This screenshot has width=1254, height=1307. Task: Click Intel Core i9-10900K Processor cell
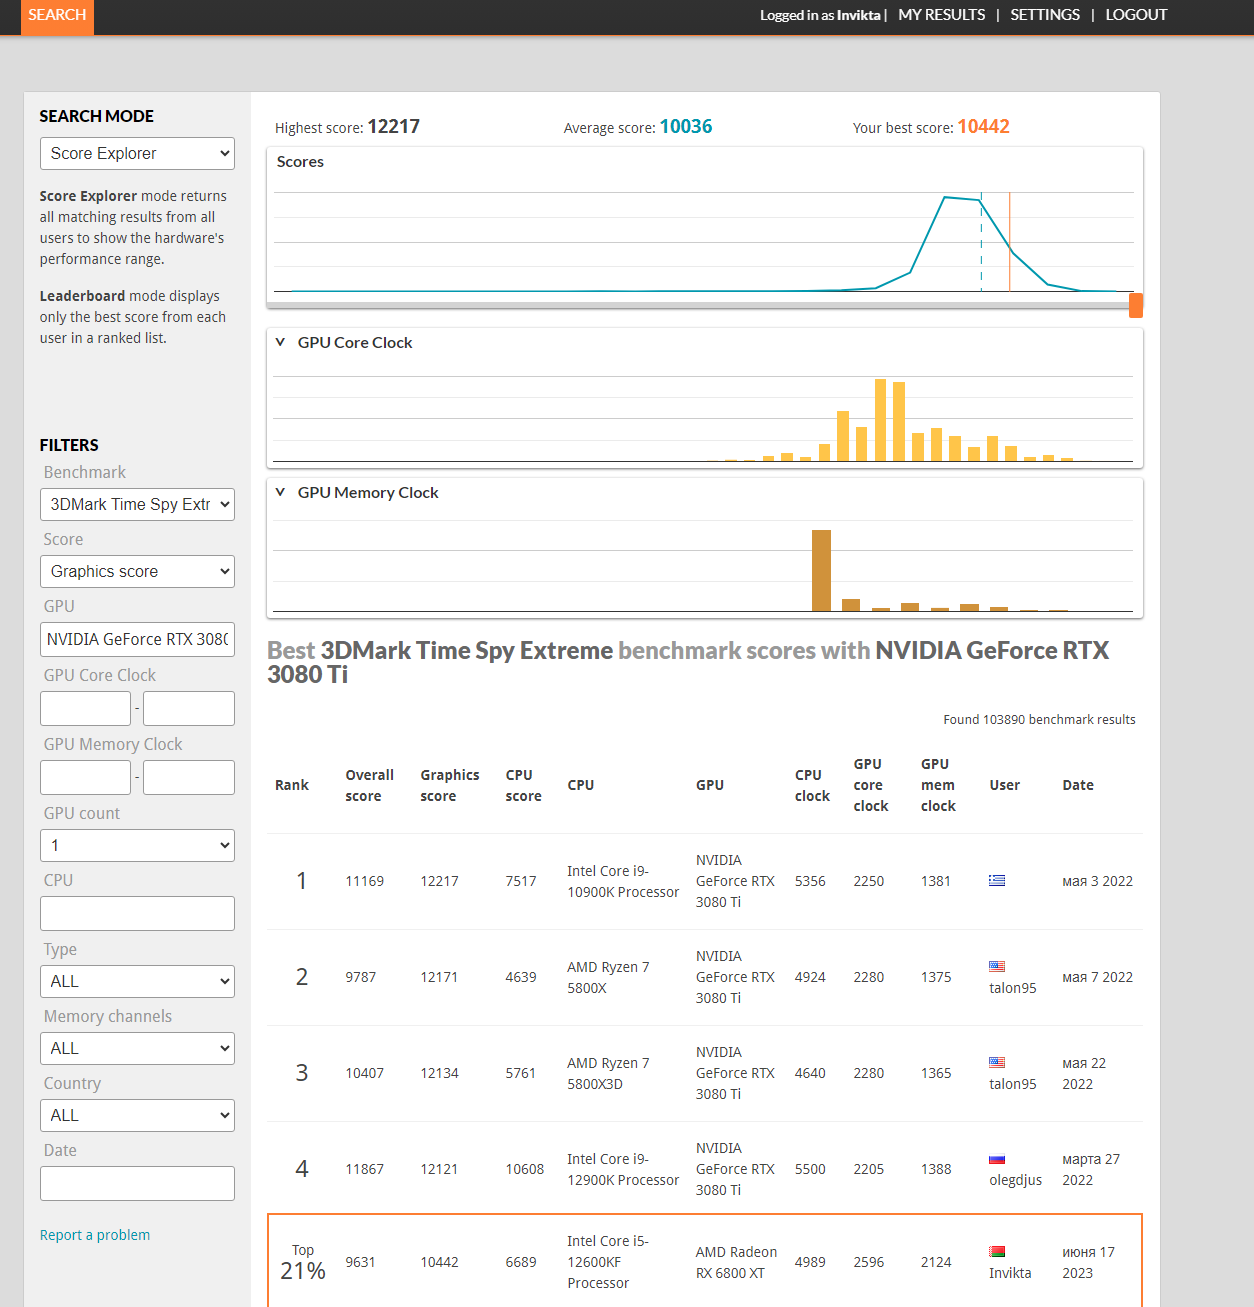tap(623, 881)
